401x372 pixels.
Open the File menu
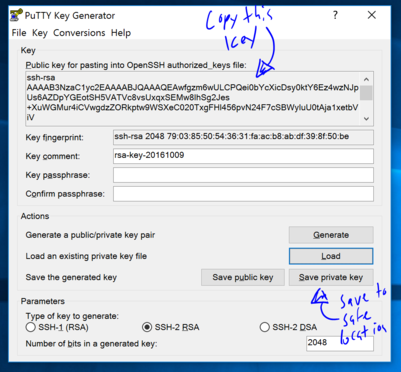pos(19,33)
